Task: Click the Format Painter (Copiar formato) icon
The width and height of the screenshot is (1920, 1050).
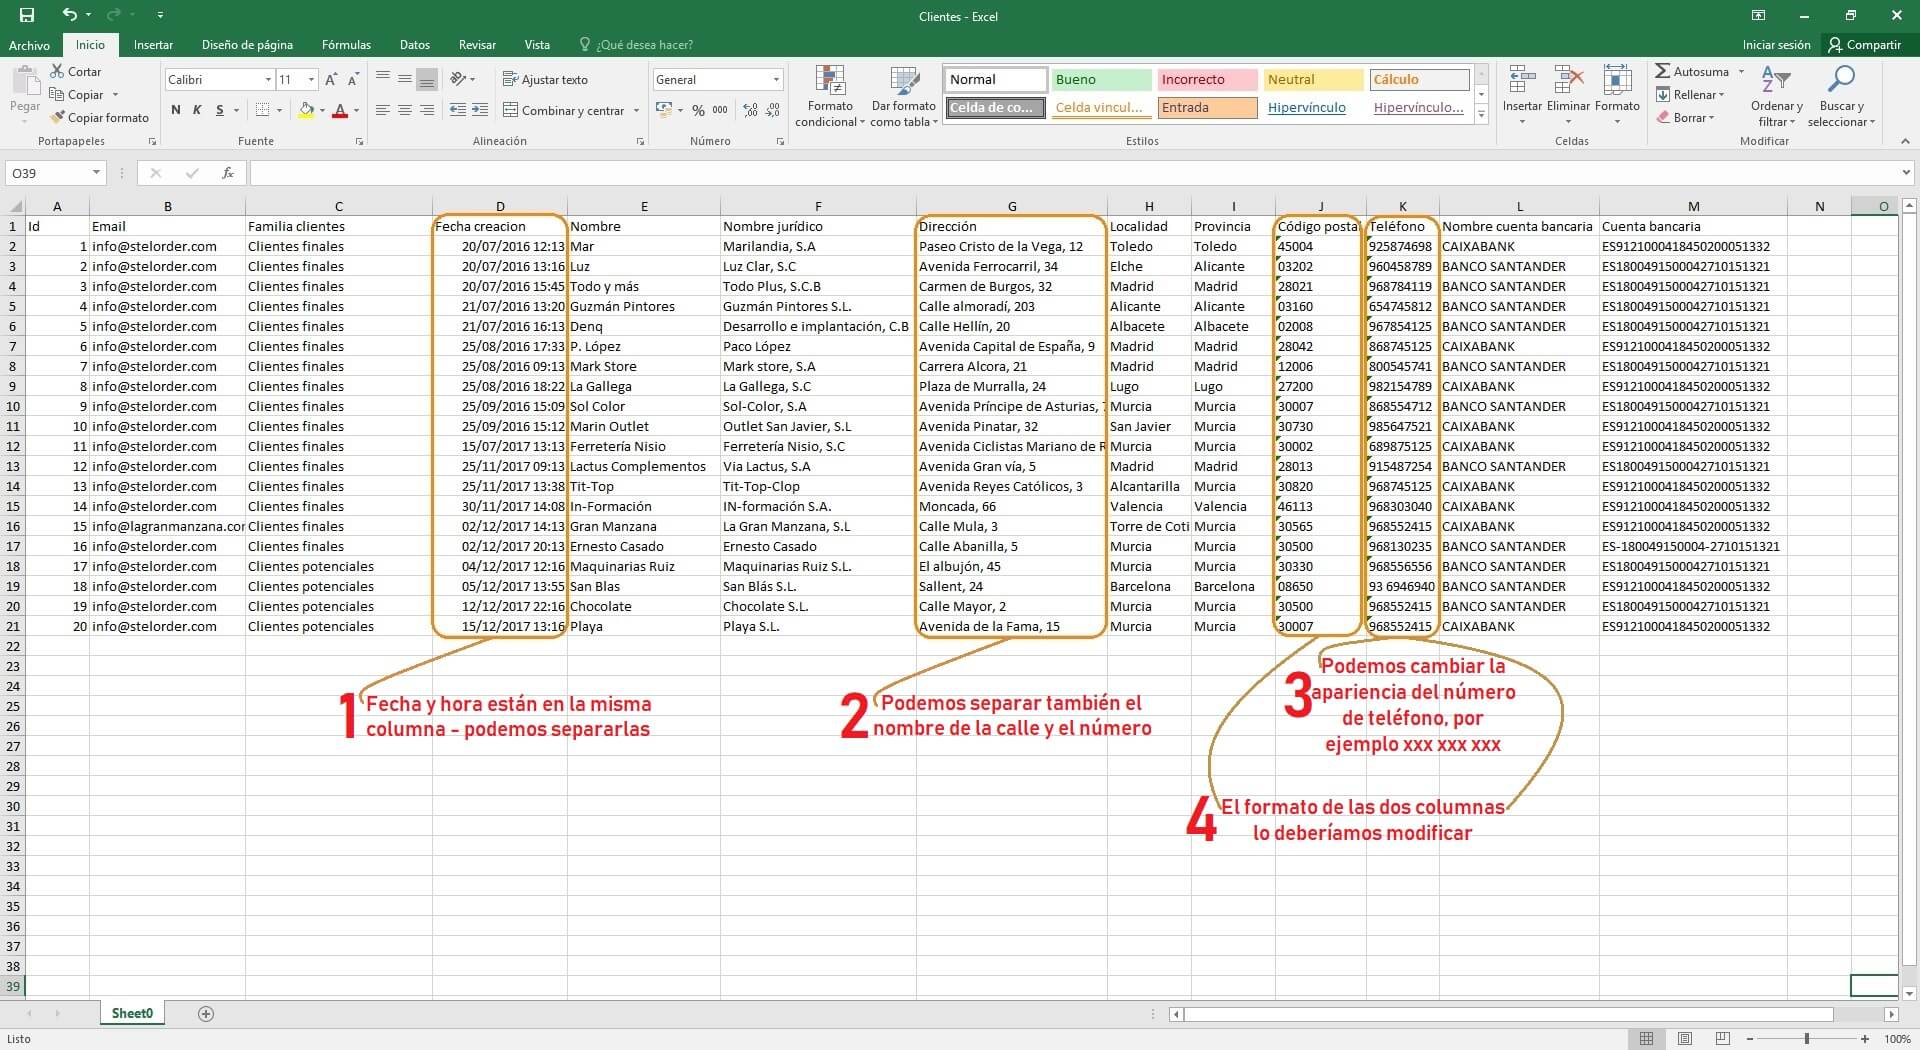Action: [x=59, y=117]
